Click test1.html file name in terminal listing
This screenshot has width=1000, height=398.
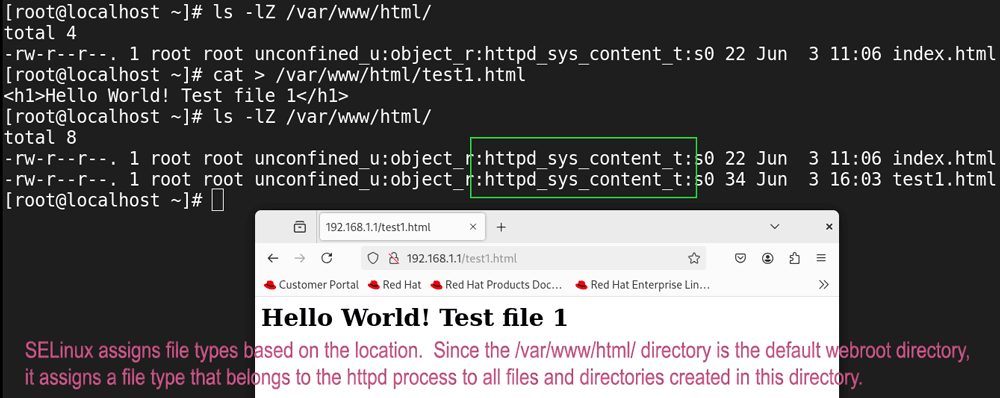coord(944,179)
